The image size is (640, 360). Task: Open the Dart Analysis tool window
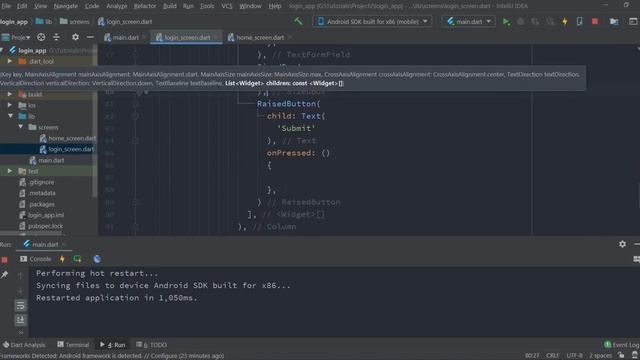point(24,345)
